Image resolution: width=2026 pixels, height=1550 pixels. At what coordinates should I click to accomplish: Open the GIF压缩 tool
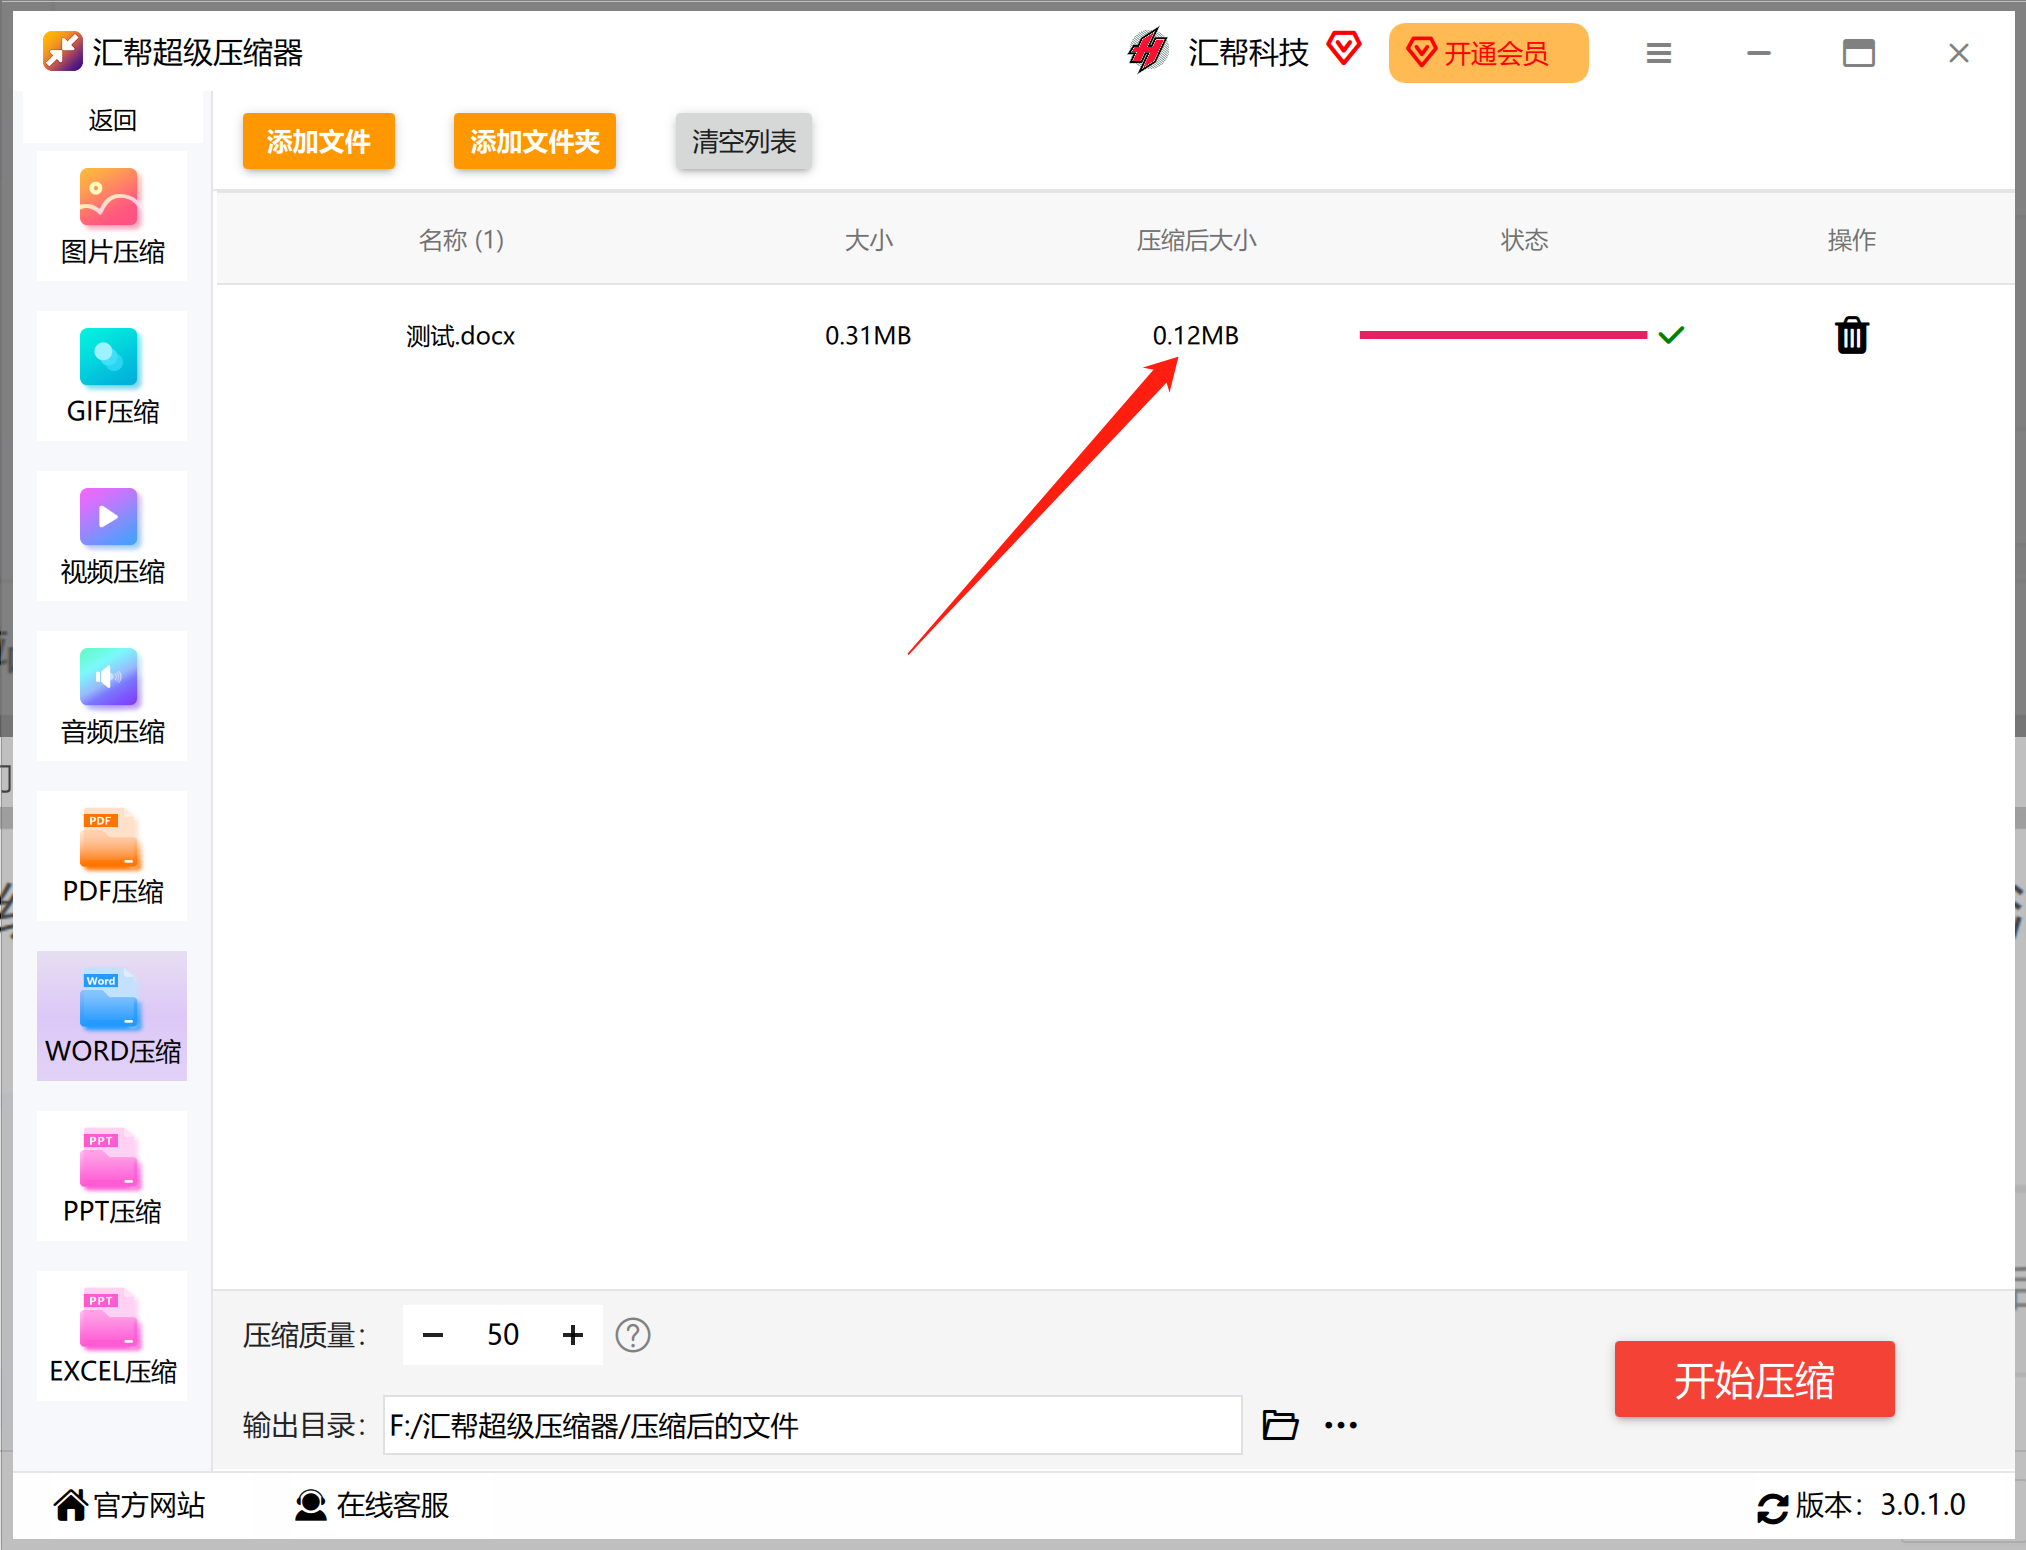pos(112,376)
